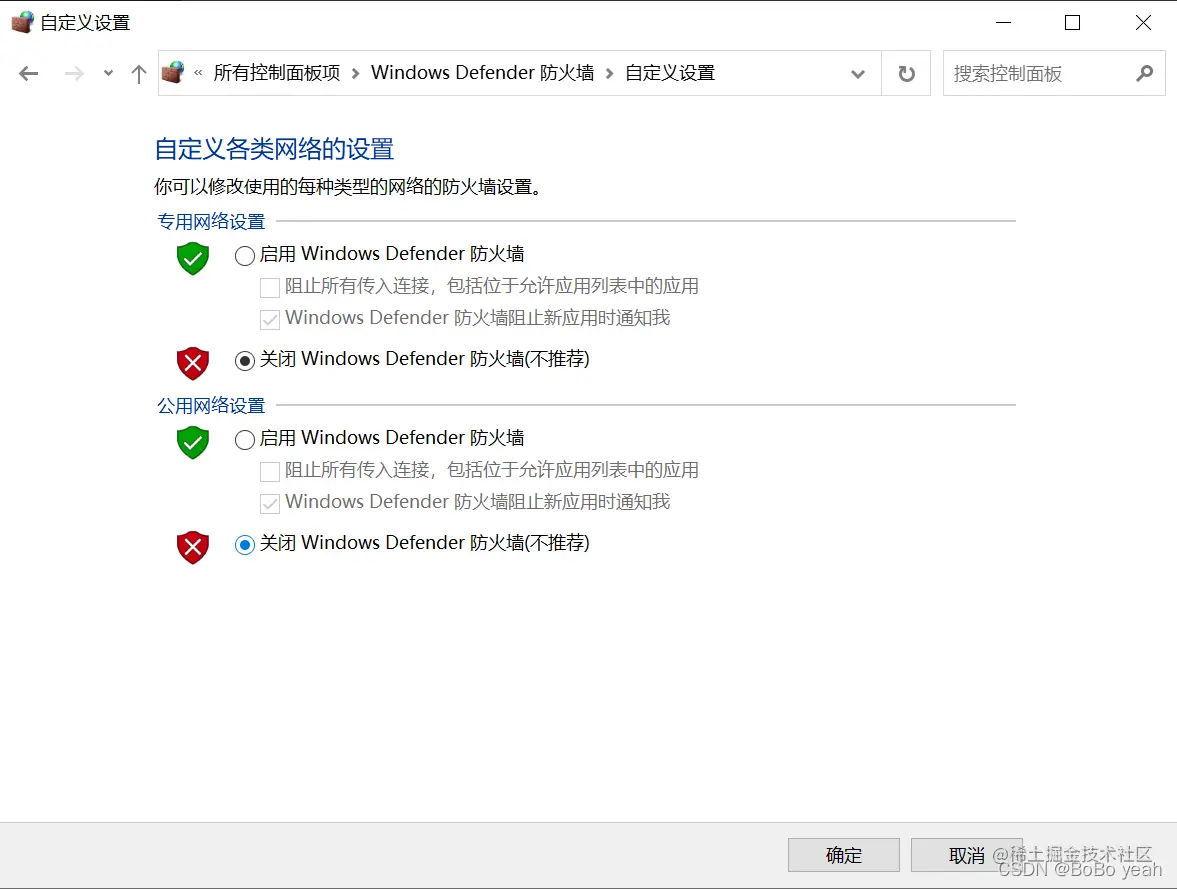Click the 公用网络设置 section label
The height and width of the screenshot is (889, 1177).
pyautogui.click(x=211, y=405)
